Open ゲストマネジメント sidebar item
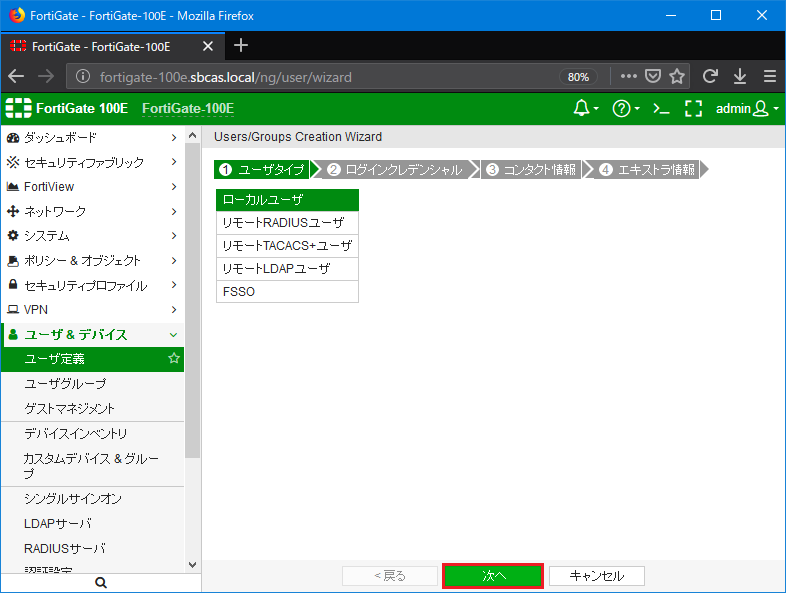786x593 pixels. (x=92, y=408)
